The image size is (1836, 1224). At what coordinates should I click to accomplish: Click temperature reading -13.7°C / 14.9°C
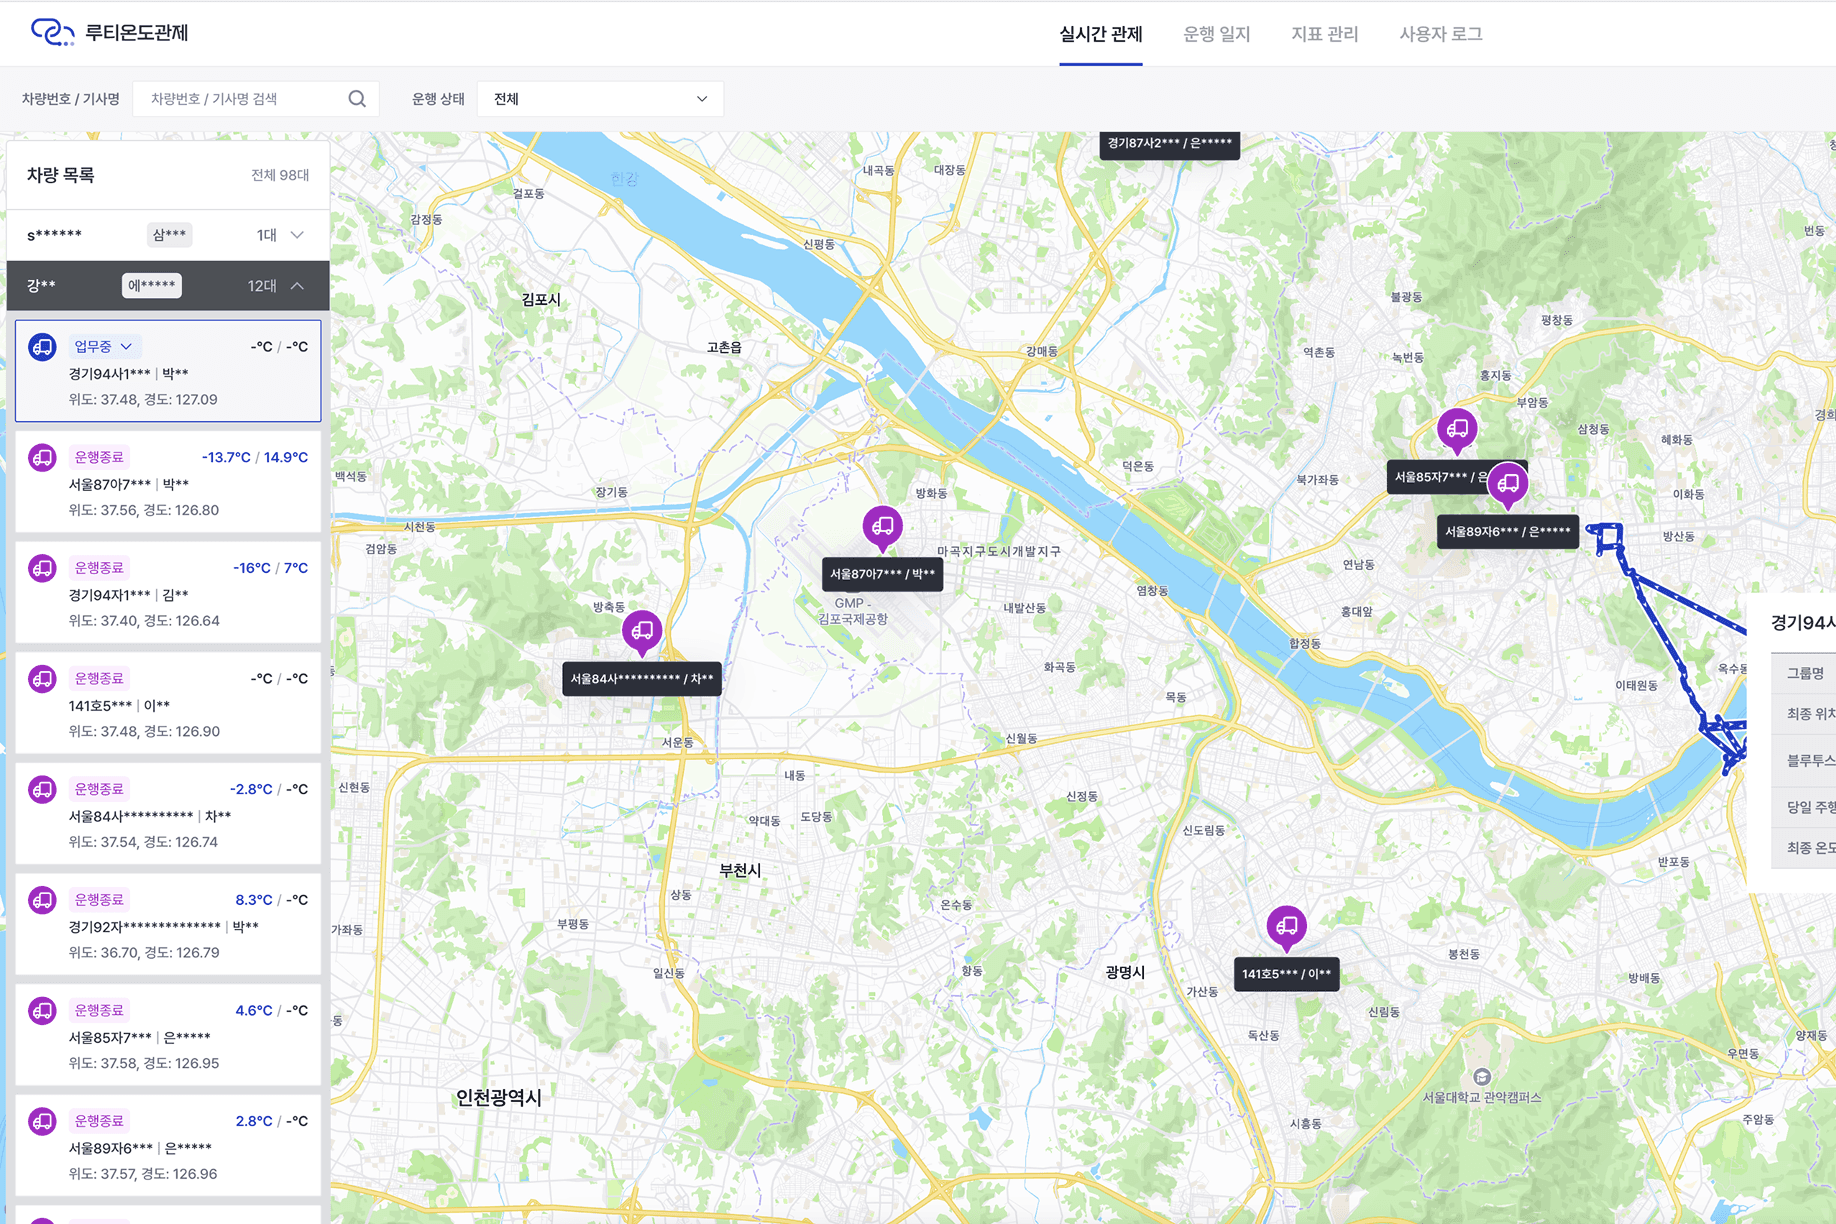pyautogui.click(x=255, y=457)
